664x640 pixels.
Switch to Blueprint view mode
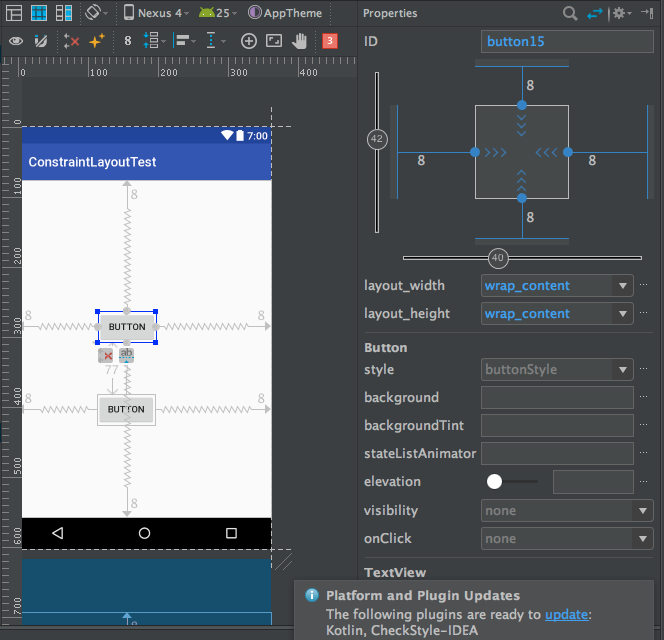(39, 13)
